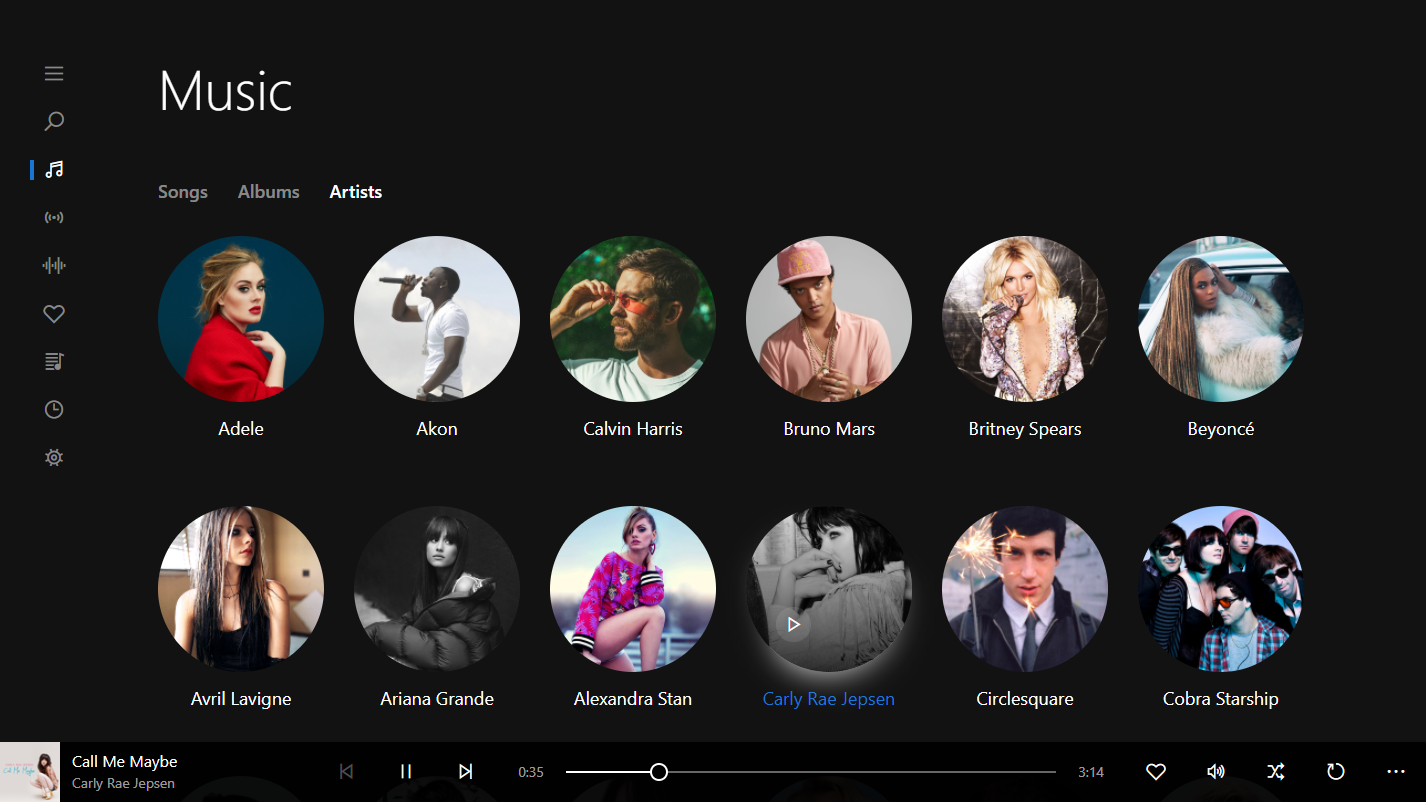Click the Beyoncé name label
Image resolution: width=1426 pixels, height=802 pixels.
[1221, 429]
